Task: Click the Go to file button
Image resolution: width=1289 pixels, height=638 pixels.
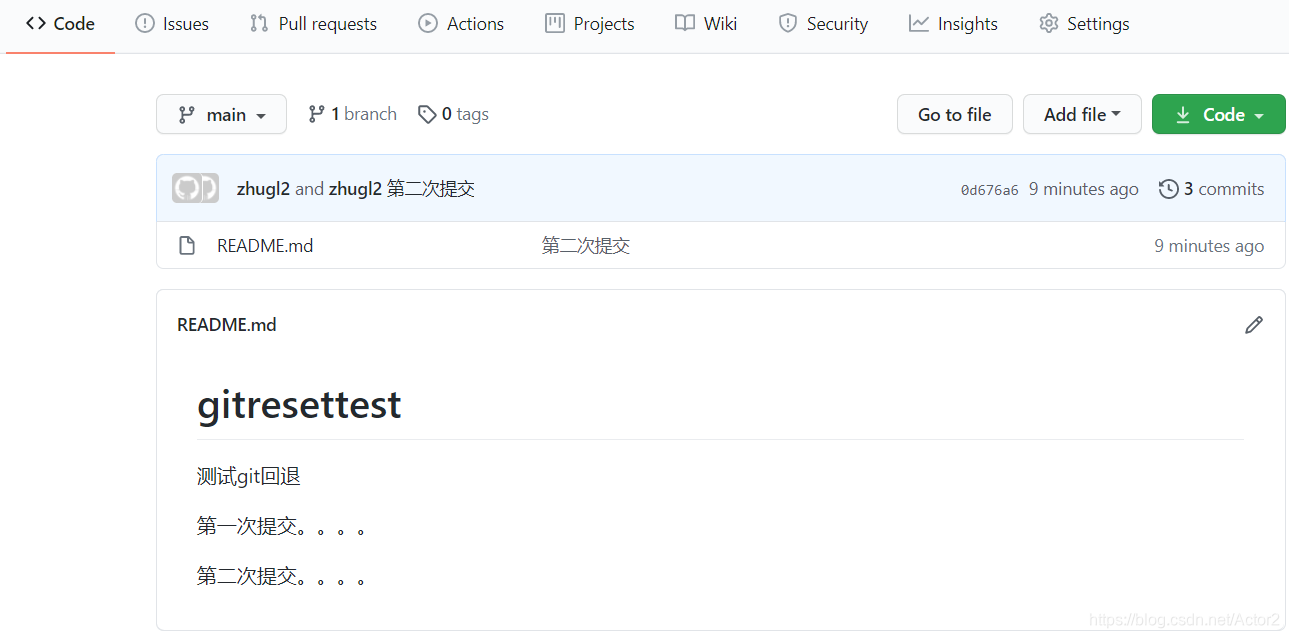Action: click(955, 114)
